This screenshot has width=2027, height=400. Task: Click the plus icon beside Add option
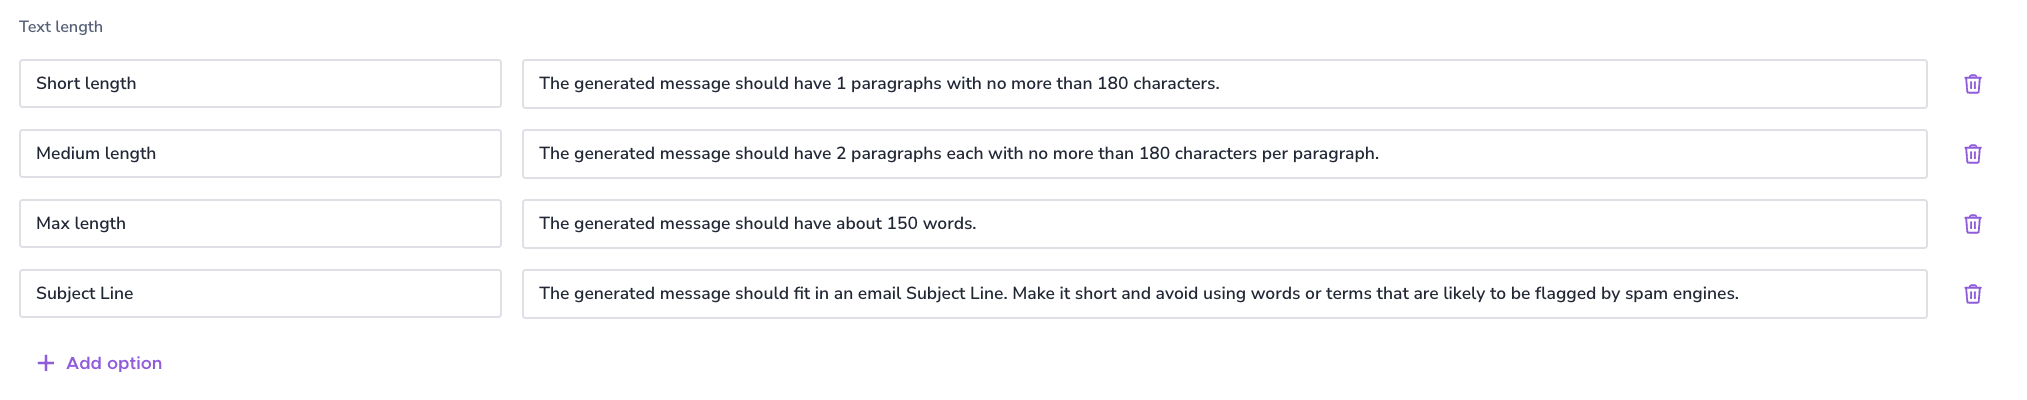coord(45,363)
